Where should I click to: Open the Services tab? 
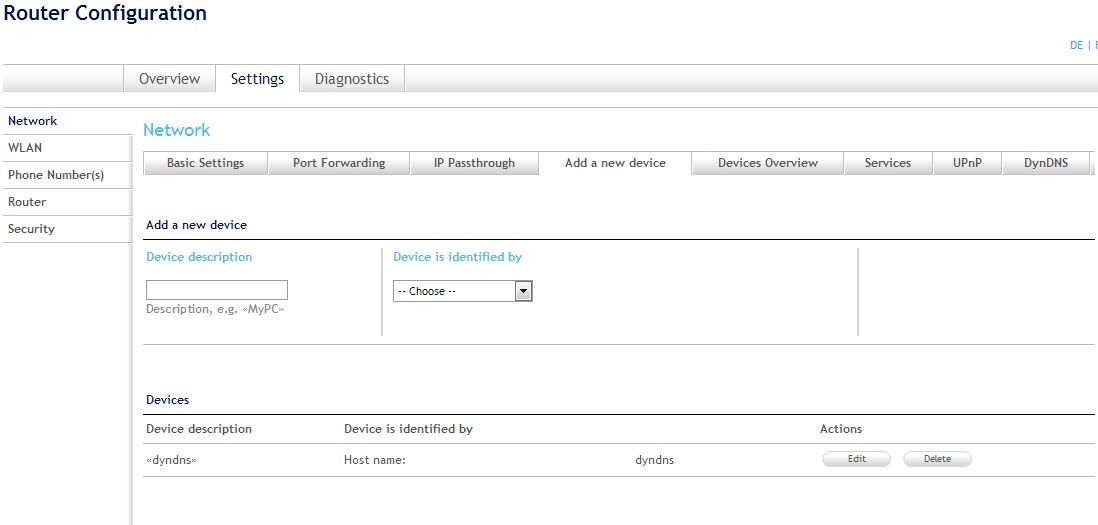click(888, 163)
